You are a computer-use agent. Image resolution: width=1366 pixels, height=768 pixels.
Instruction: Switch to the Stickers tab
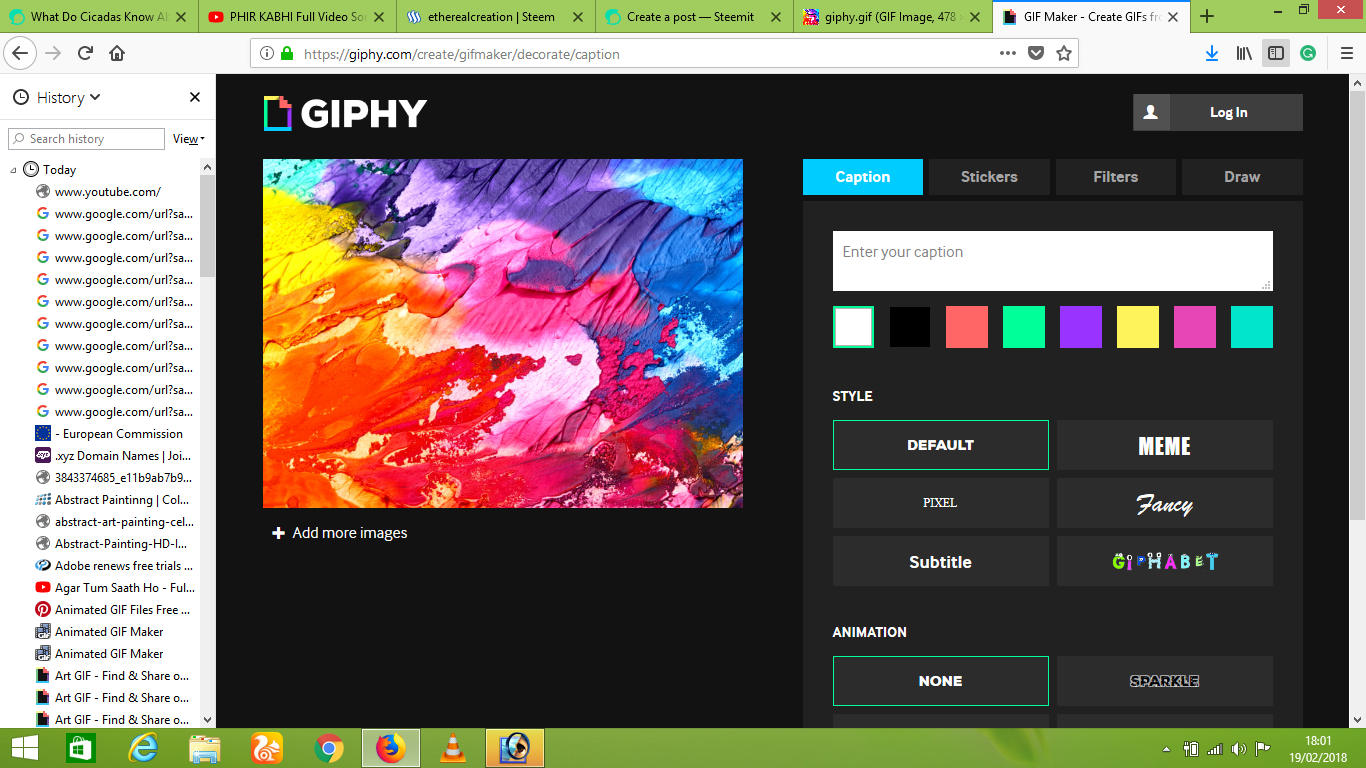989,177
